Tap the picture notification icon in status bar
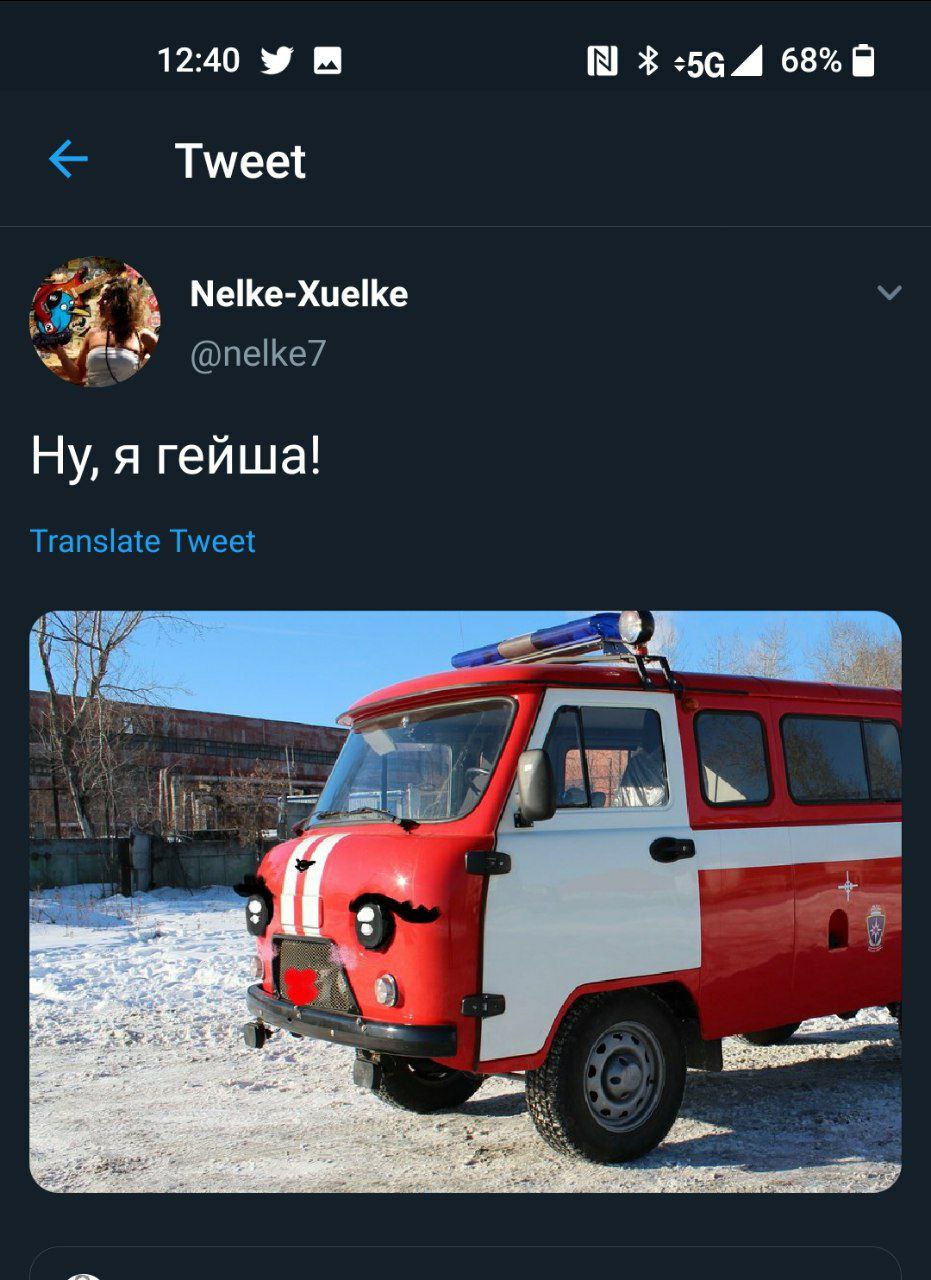The image size is (931, 1280). pyautogui.click(x=328, y=62)
